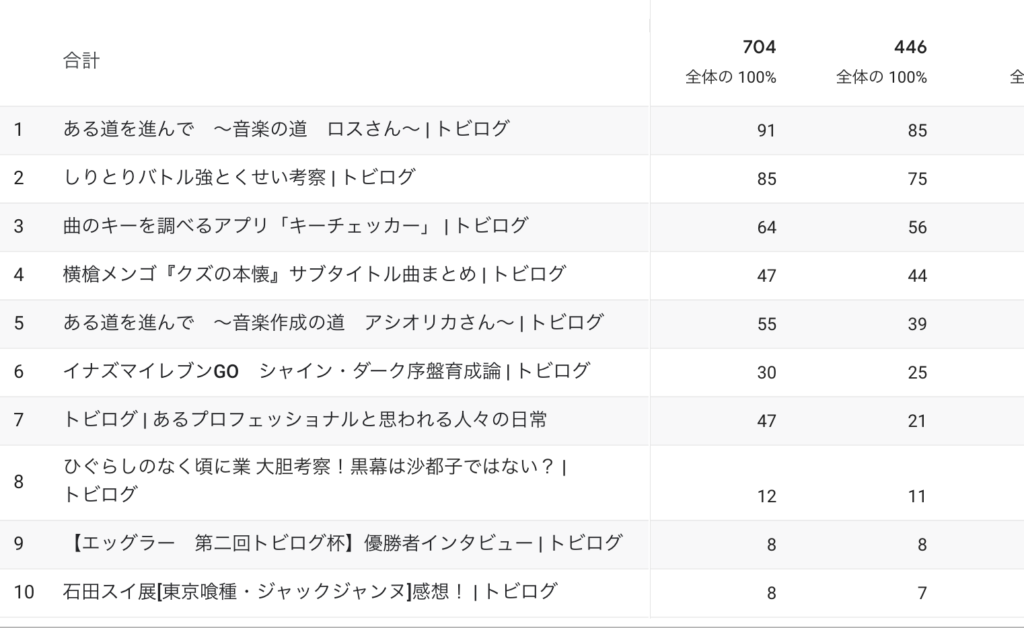This screenshot has height=628, width=1024.
Task: Click value 75 in しりとりバトル row
Action: point(917,179)
